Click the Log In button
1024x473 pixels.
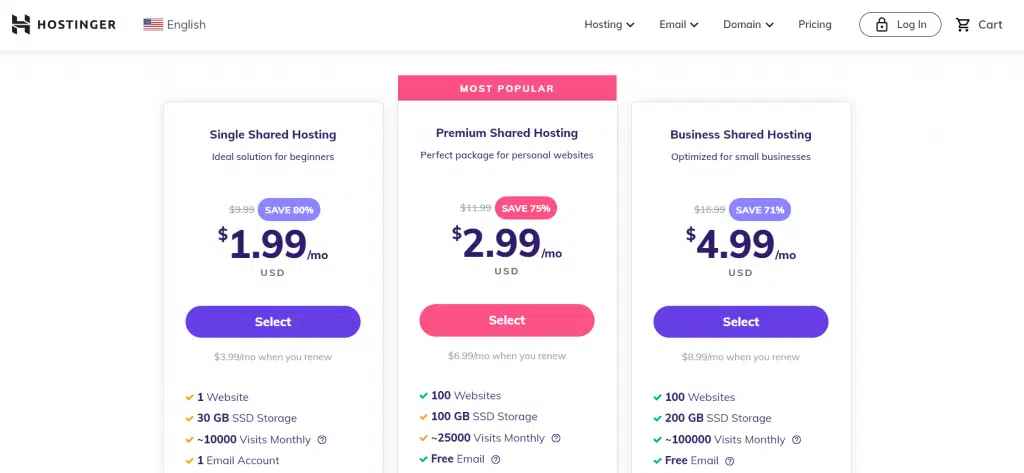point(900,25)
